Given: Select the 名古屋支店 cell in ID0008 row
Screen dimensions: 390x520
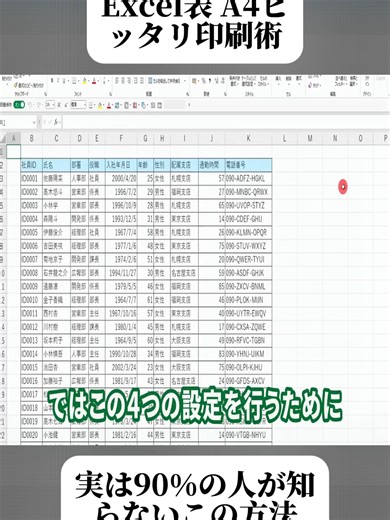Looking at the screenshot, I should point(184,273).
